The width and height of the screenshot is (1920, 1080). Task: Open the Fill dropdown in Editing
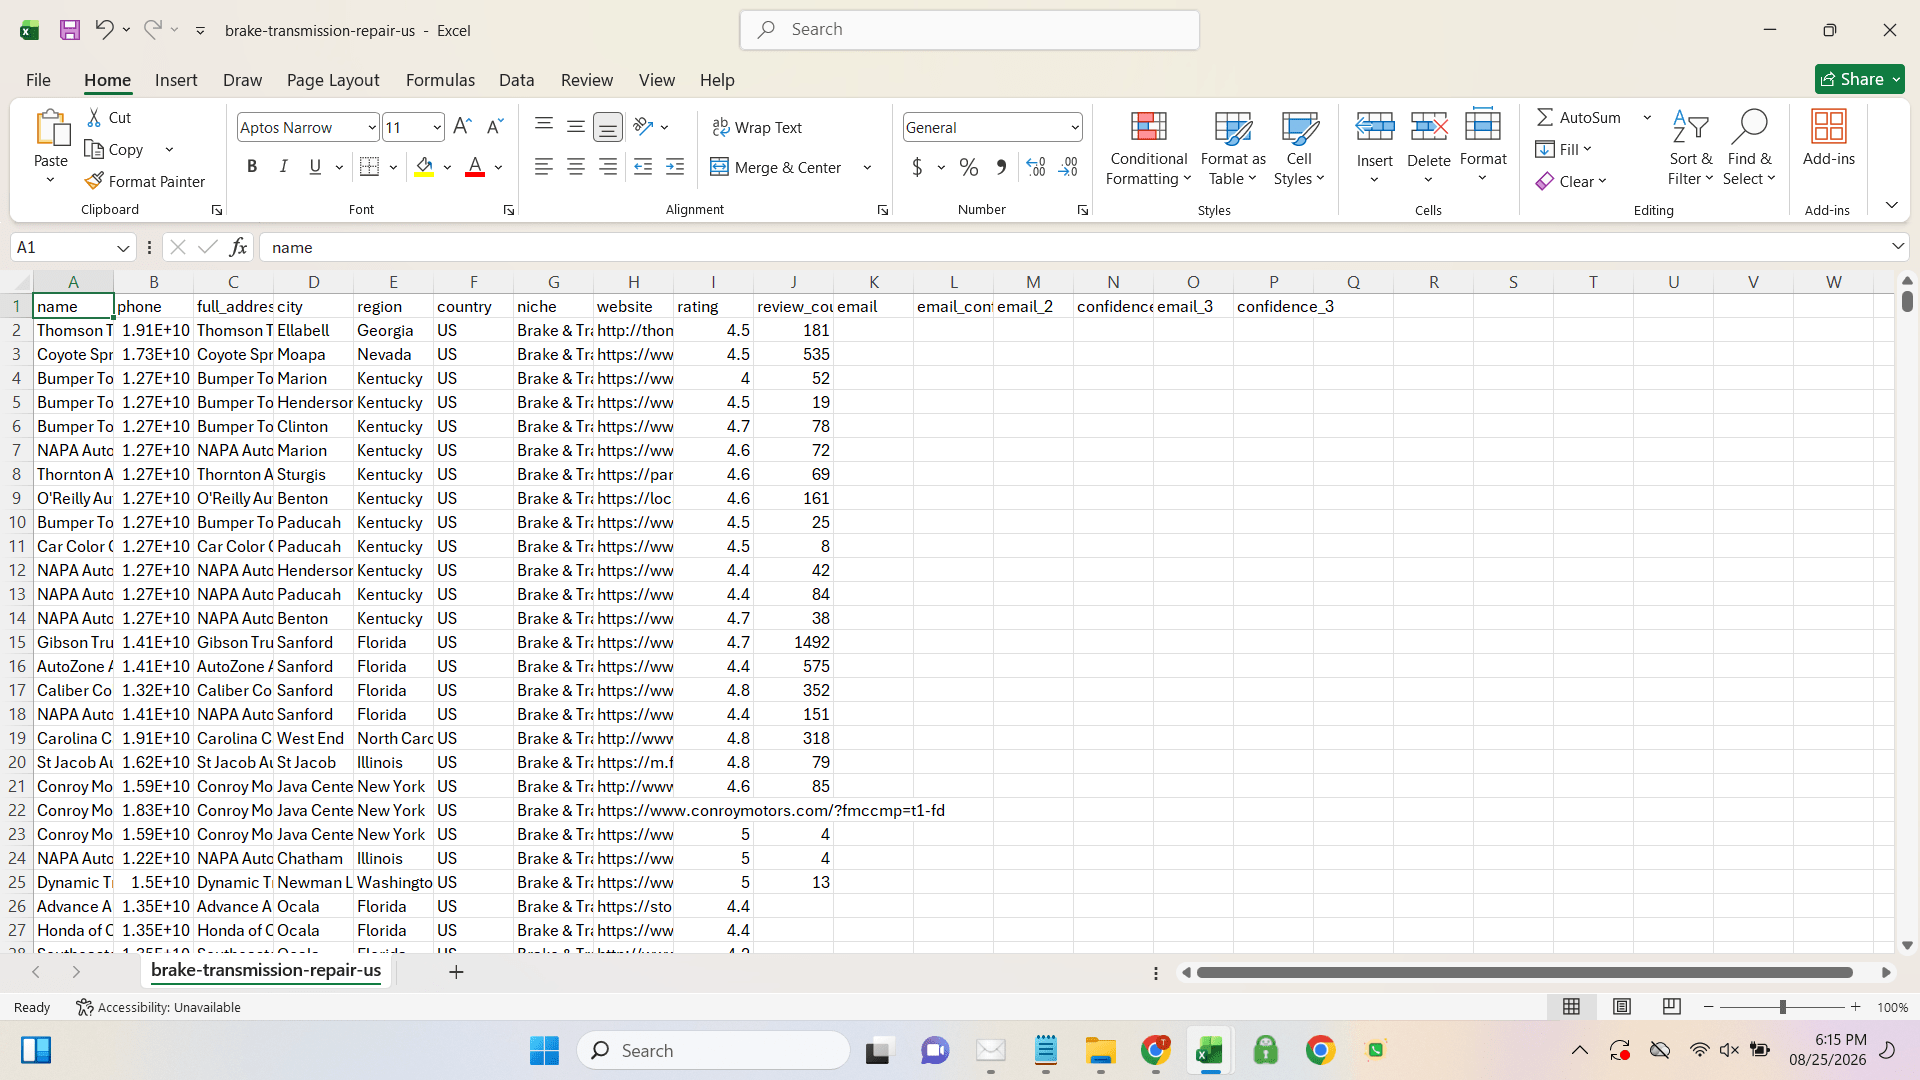(1564, 149)
